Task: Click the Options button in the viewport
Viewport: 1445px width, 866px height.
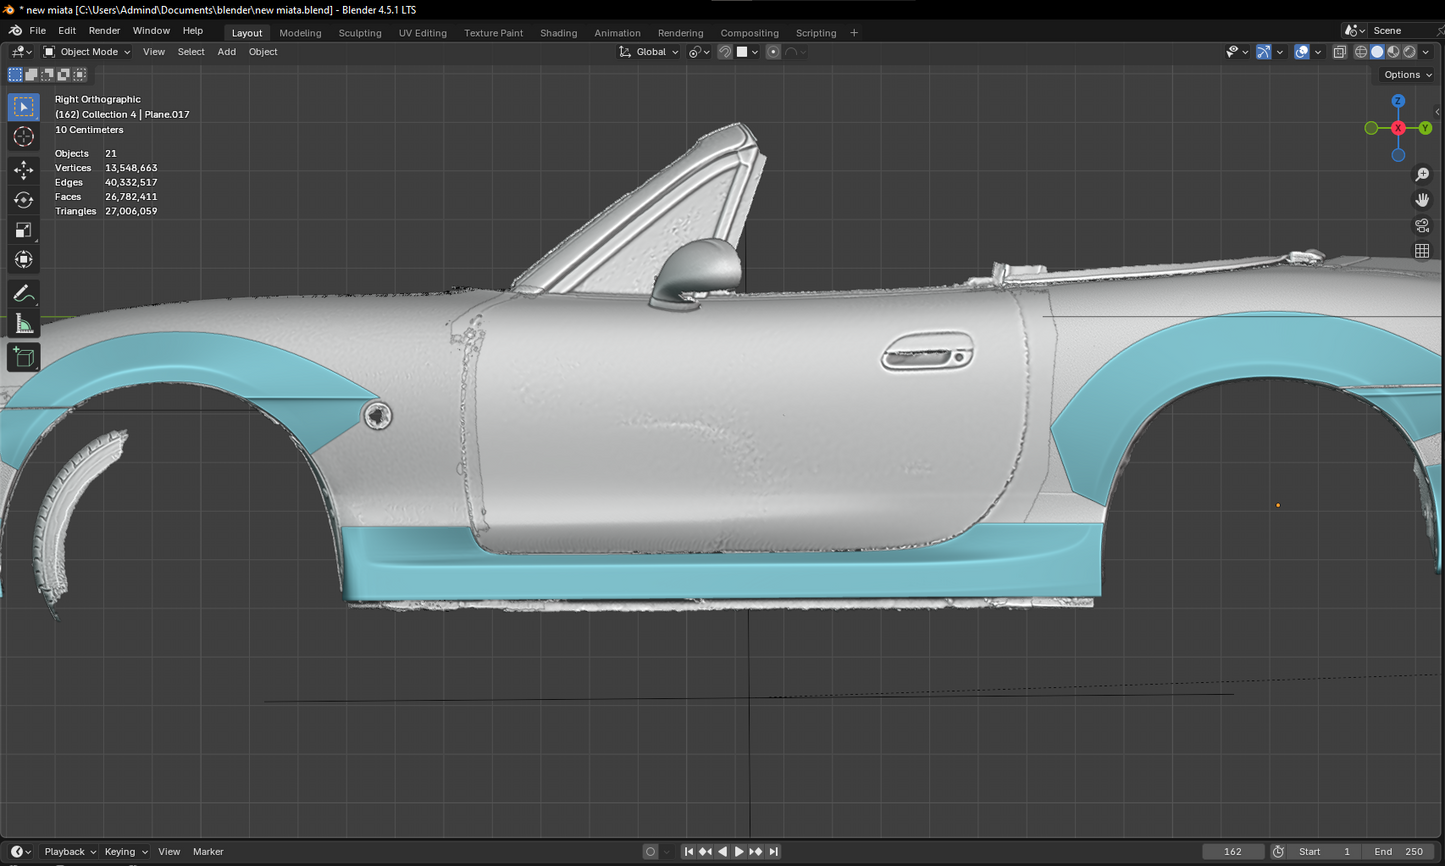Action: pos(1406,74)
